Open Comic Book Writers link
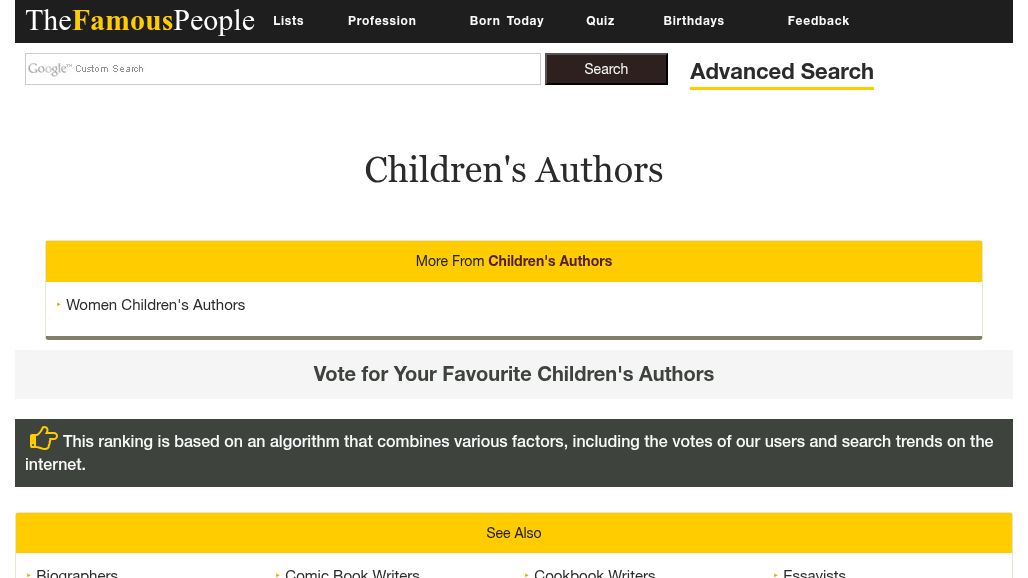Viewport: 1028px width, 578px height. 352,572
